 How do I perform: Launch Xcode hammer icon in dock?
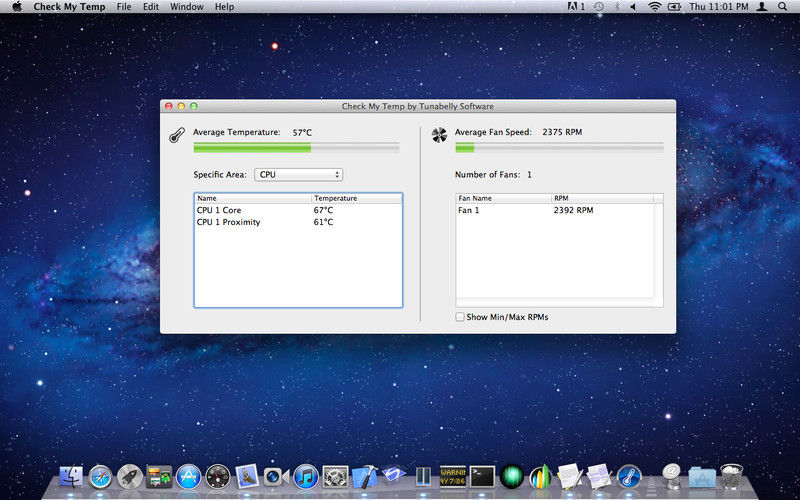tap(365, 477)
